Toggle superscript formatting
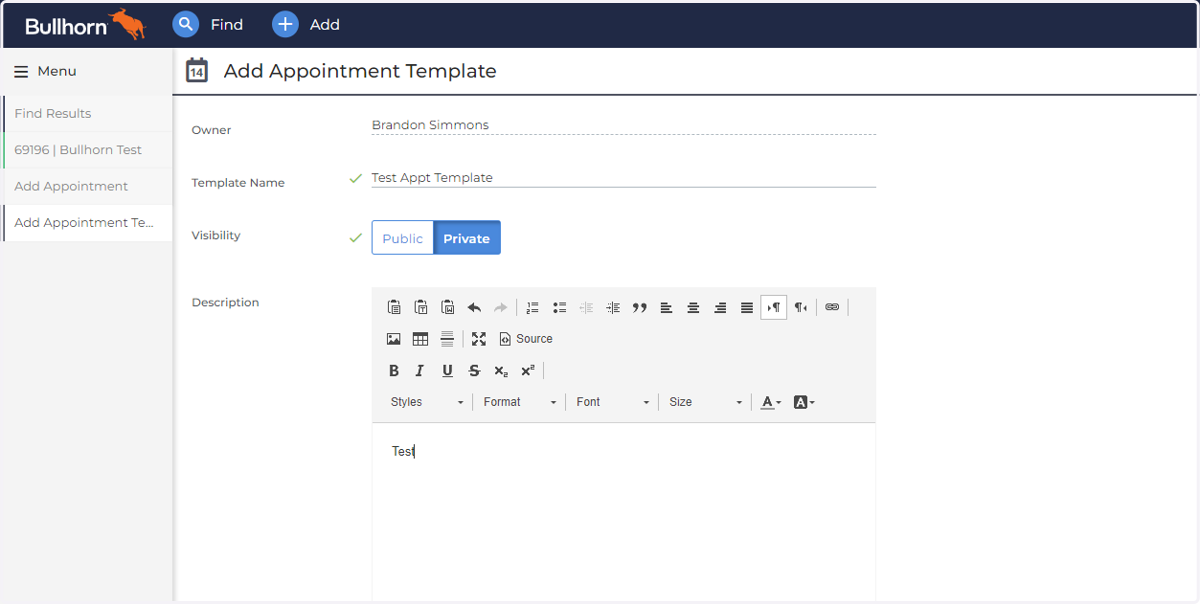1200x604 pixels. pyautogui.click(x=528, y=371)
